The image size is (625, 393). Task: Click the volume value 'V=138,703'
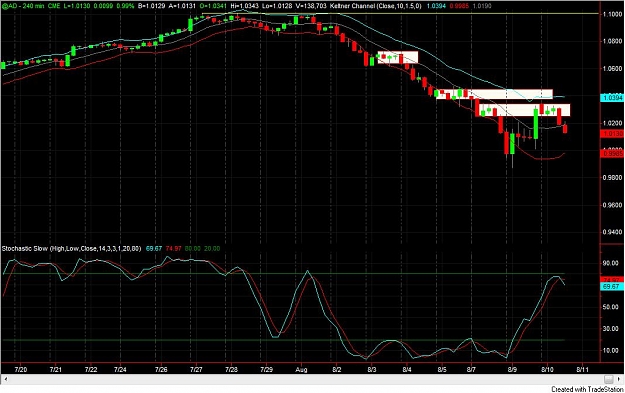coord(311,6)
